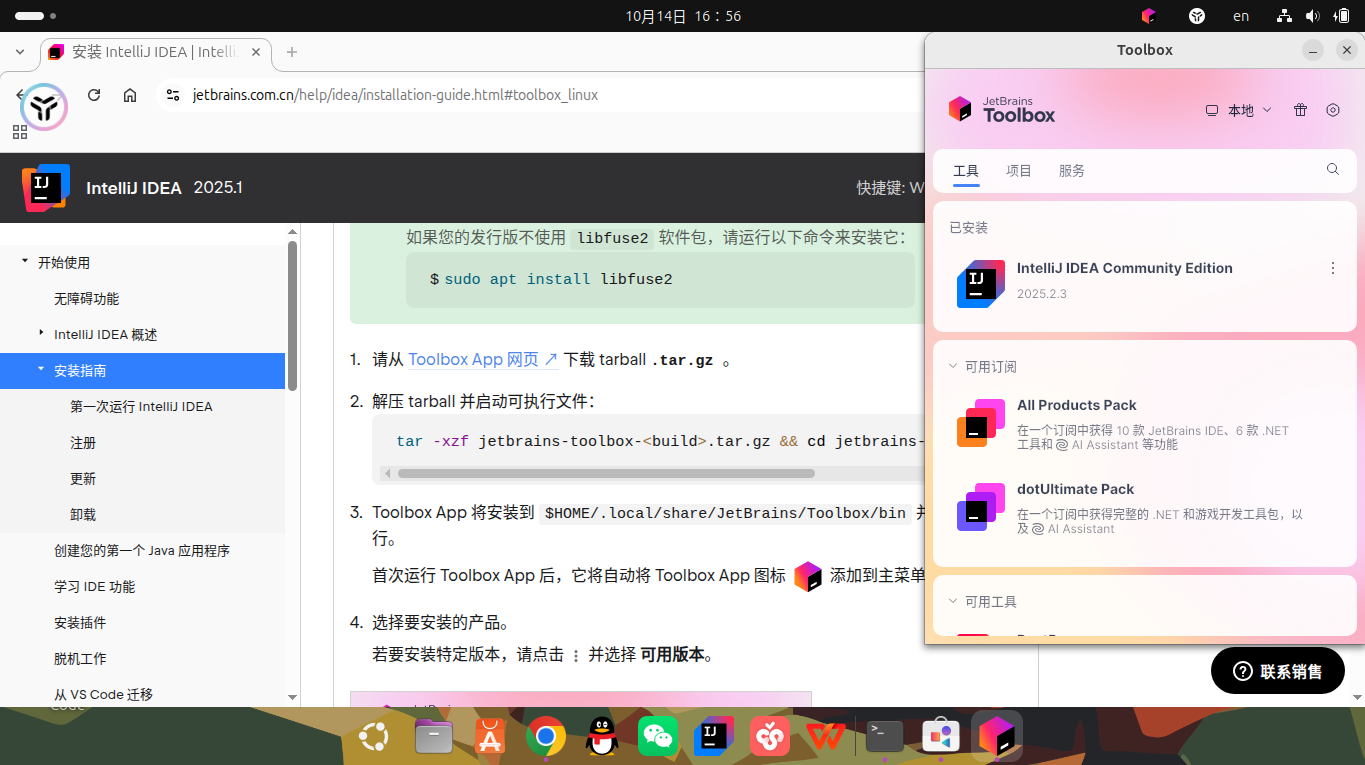1365x765 pixels.
Task: Open IntelliJ IDEA from dock
Action: click(714, 737)
